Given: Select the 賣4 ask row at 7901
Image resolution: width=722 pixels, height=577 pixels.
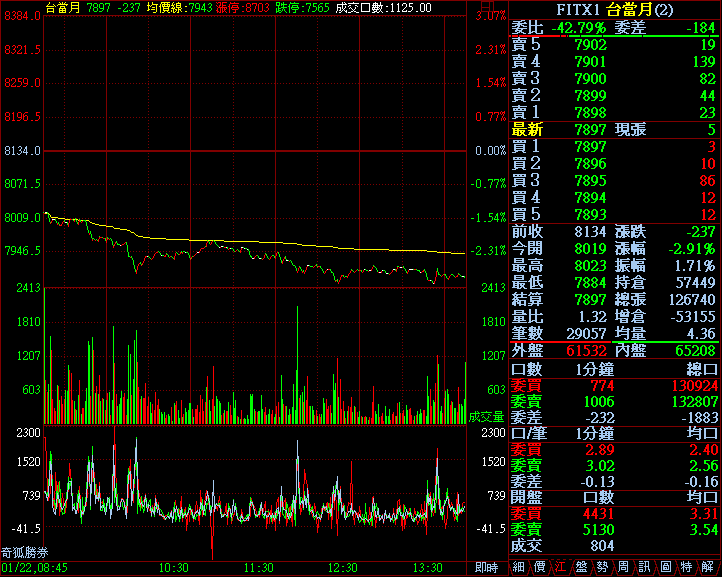Looking at the screenshot, I should coord(614,62).
